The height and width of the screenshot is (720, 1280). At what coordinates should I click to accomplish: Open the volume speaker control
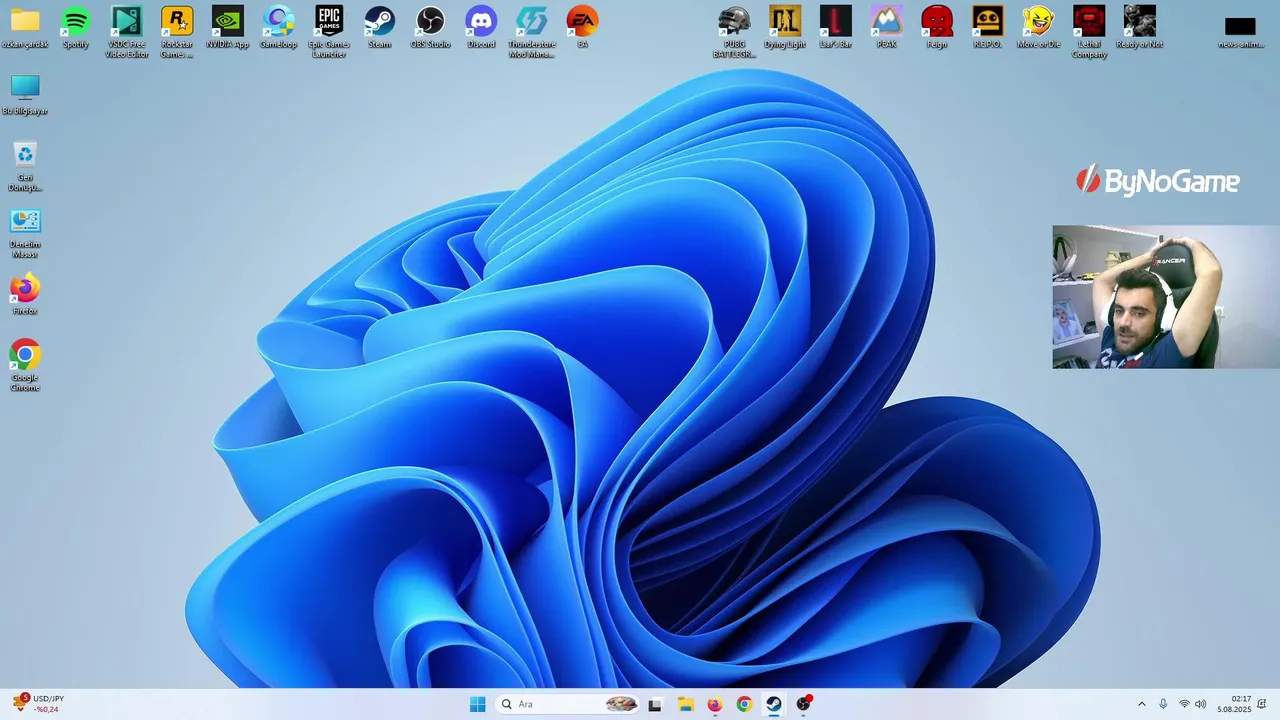pos(1200,704)
